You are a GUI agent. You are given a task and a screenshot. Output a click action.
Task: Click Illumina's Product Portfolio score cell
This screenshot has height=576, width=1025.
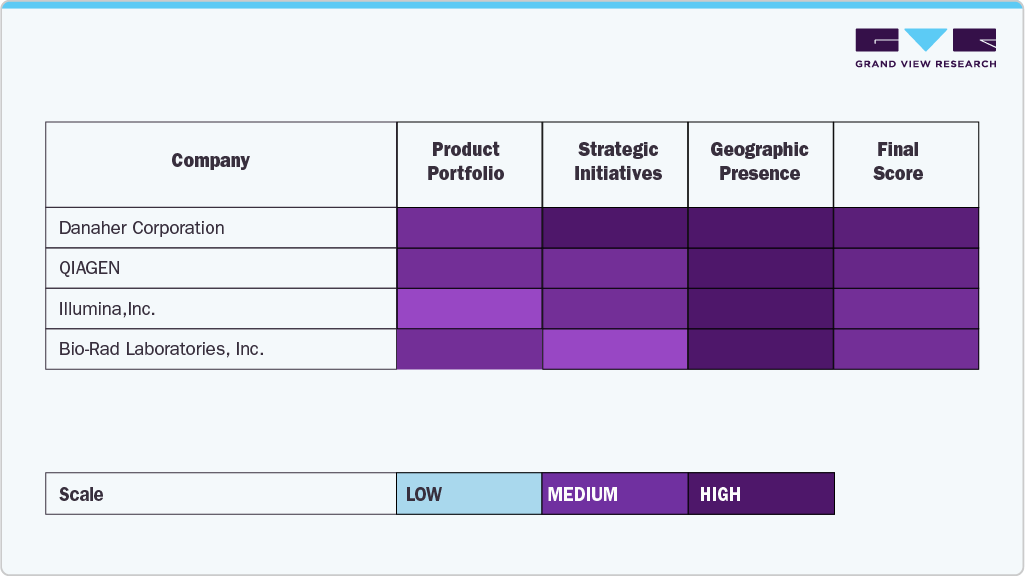point(469,309)
